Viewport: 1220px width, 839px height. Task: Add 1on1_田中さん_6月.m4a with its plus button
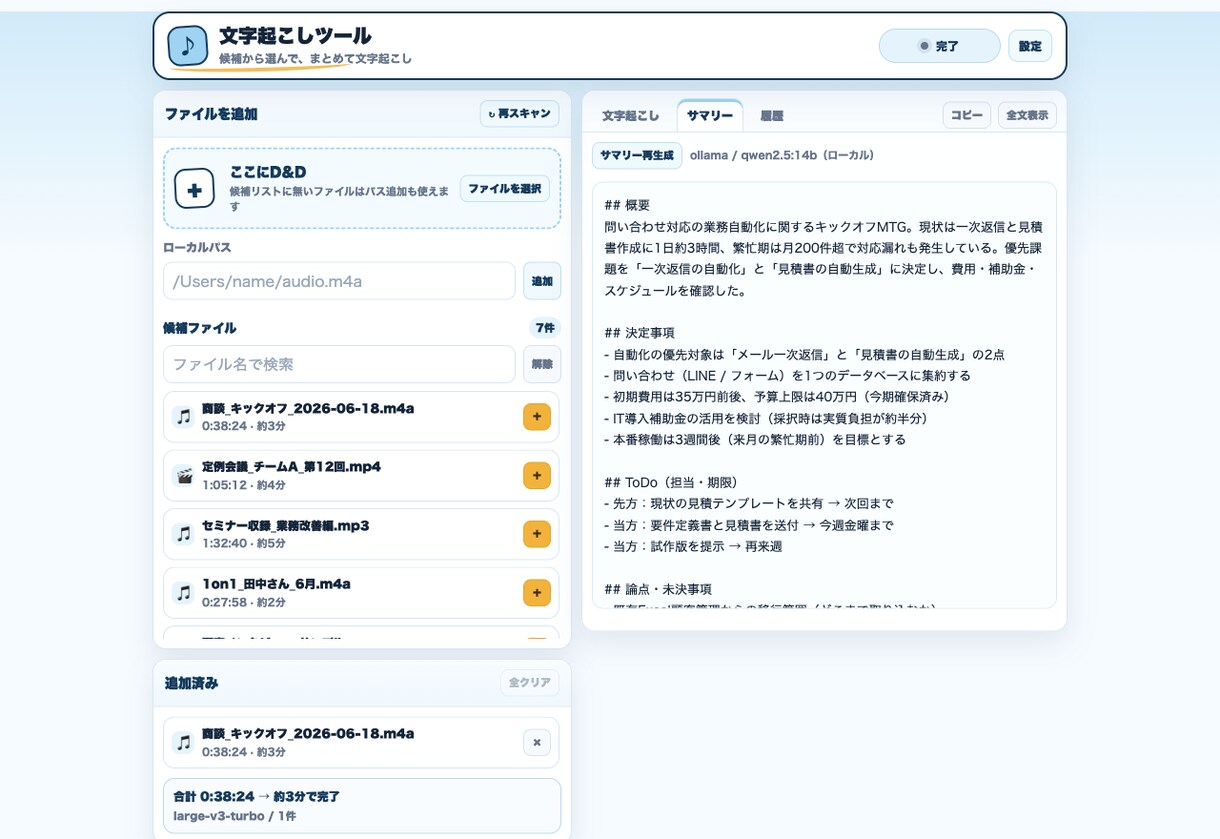coord(537,593)
